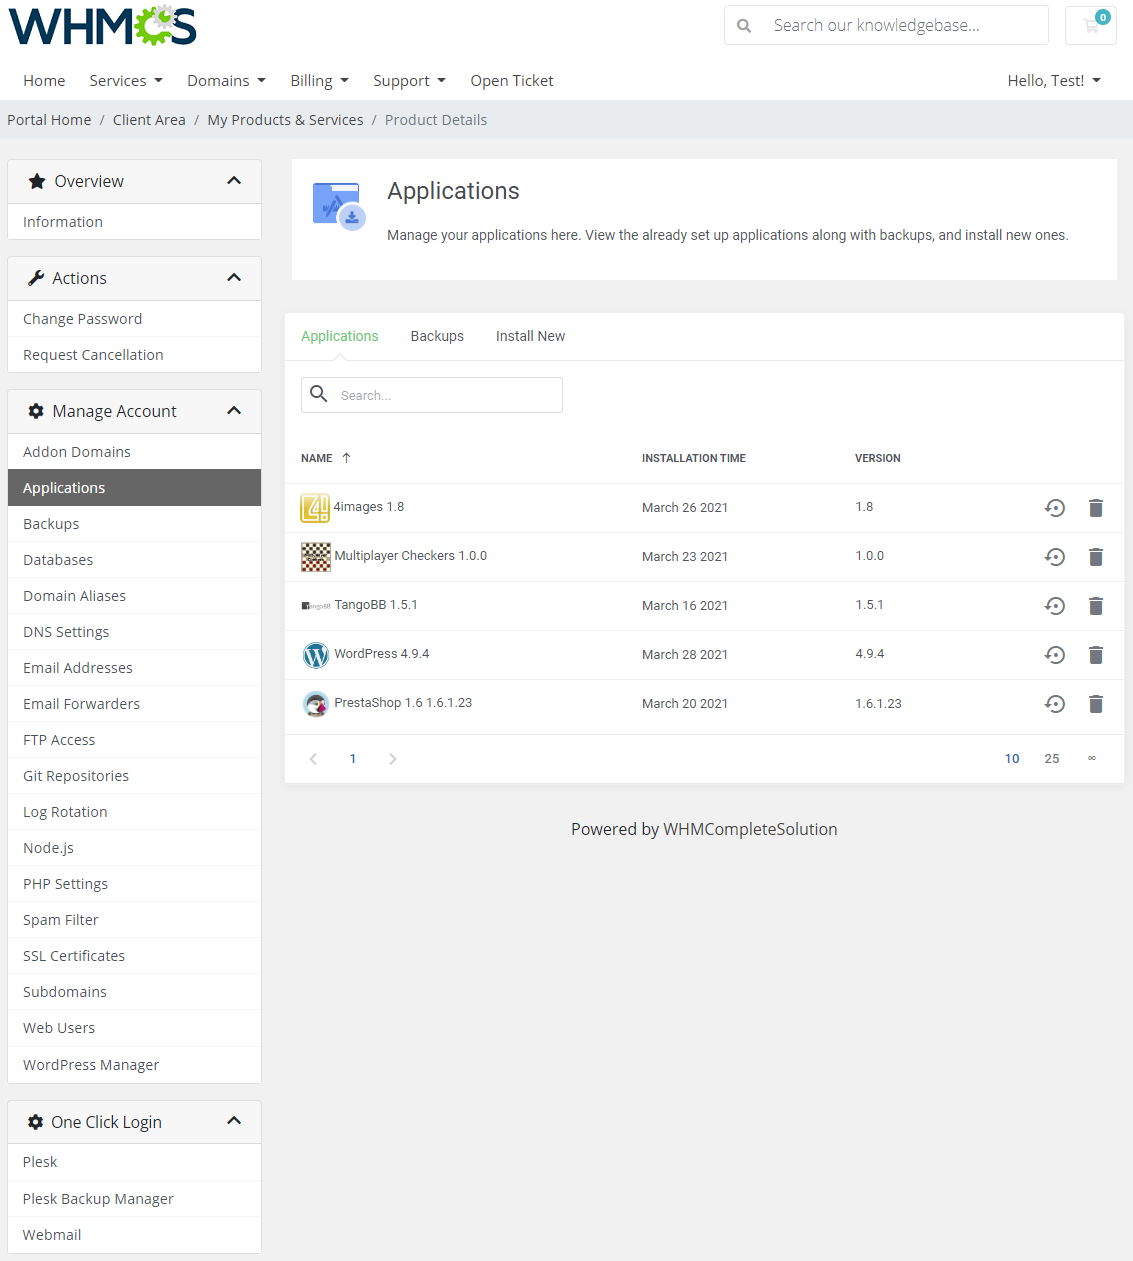Screen dimensions: 1133x1261
Task: Click Portal Home breadcrumb
Action: [49, 120]
